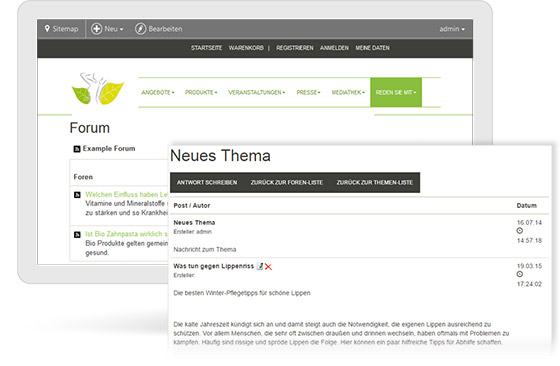
Task: Click Zurück zur Themen-Liste button
Action: click(x=375, y=182)
